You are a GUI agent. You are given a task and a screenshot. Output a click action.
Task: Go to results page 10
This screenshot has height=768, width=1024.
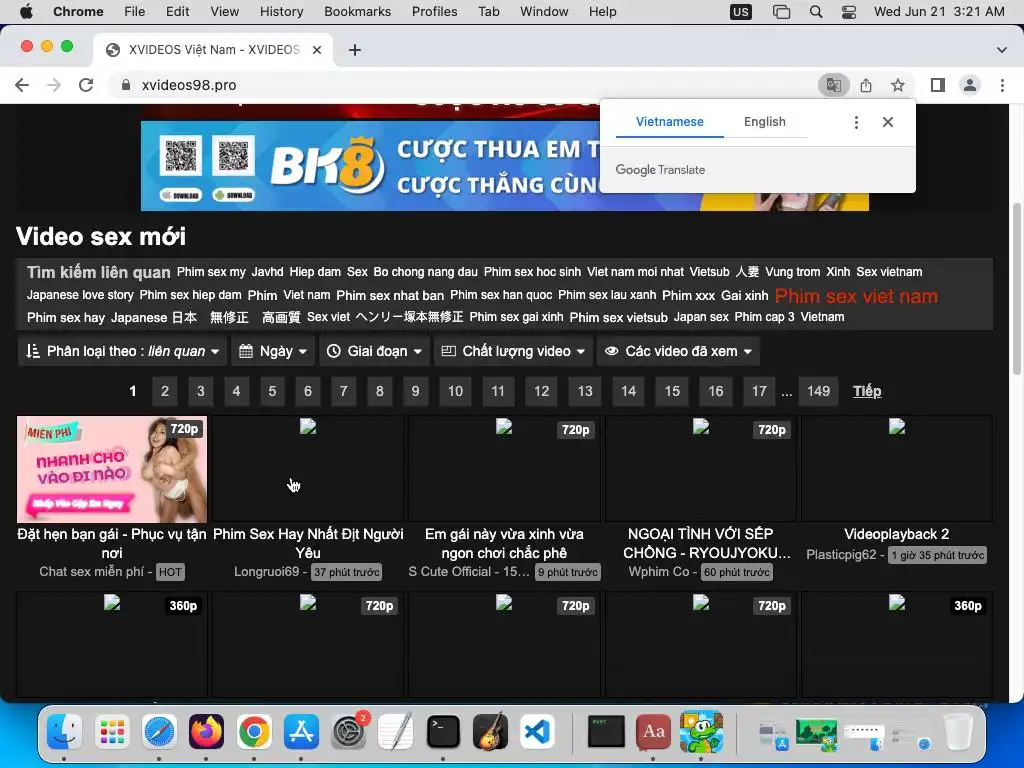[x=455, y=391]
